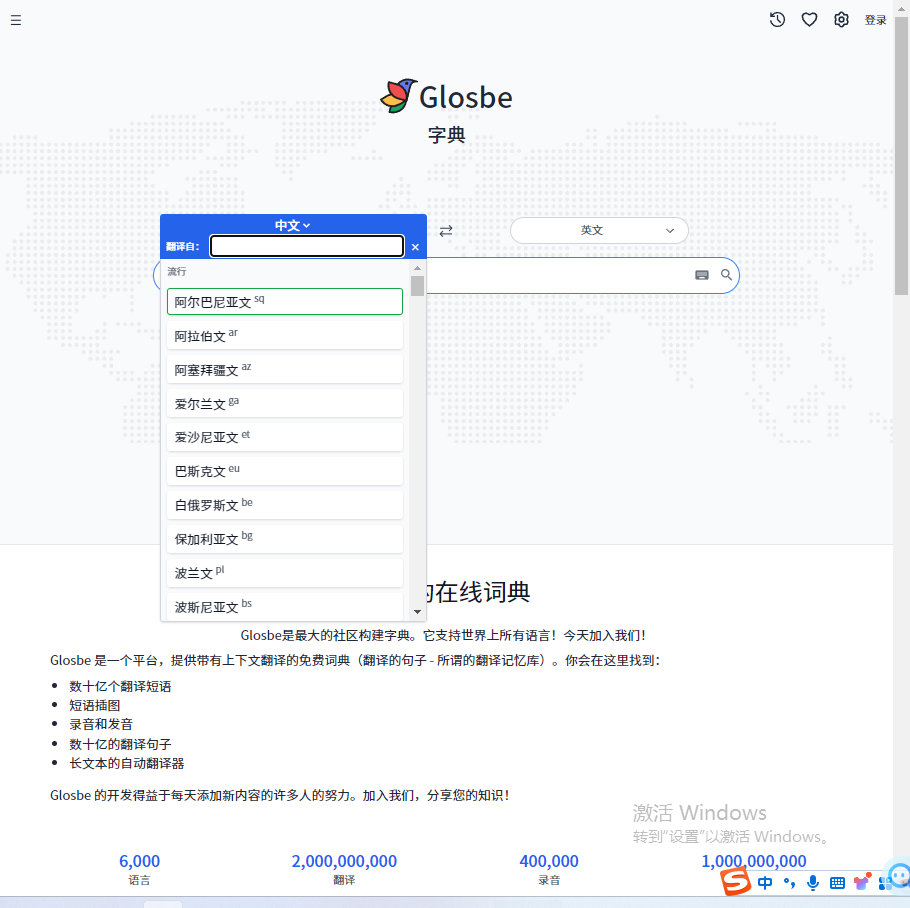Collapse the 中文 source language header
The image size is (910, 908).
pyautogui.click(x=292, y=225)
